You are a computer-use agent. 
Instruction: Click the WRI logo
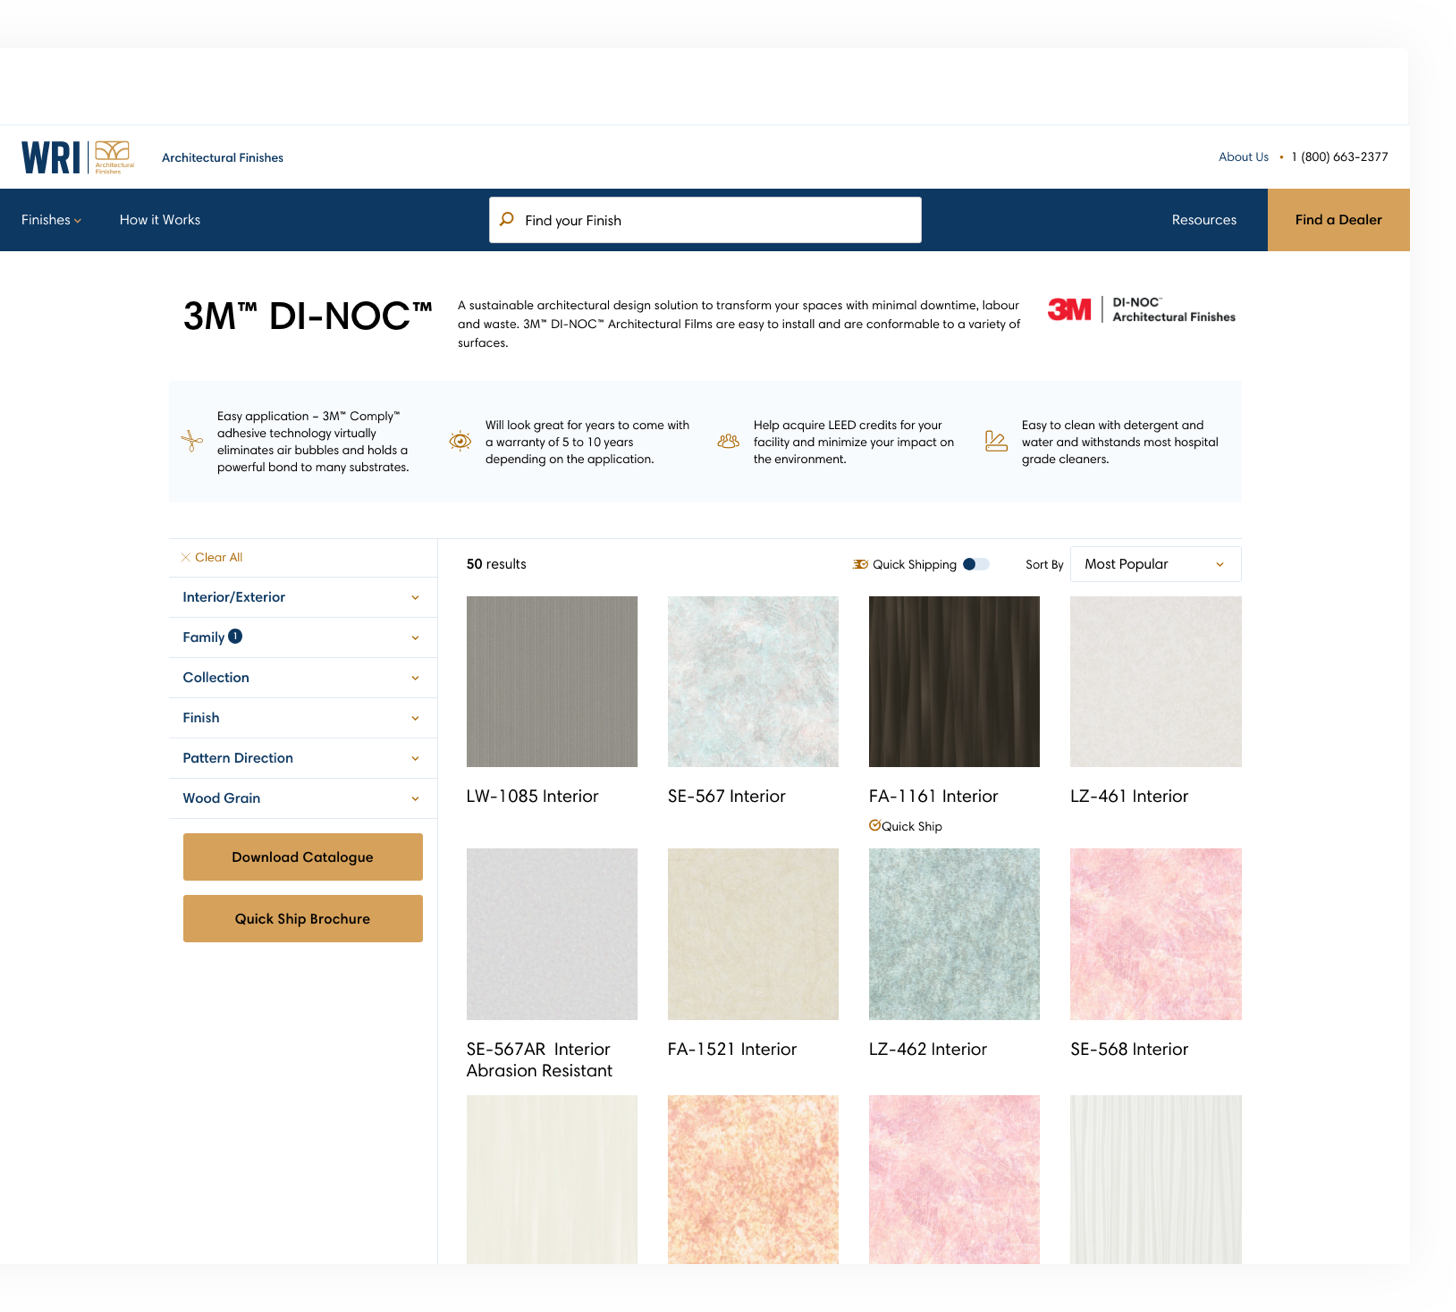point(51,157)
